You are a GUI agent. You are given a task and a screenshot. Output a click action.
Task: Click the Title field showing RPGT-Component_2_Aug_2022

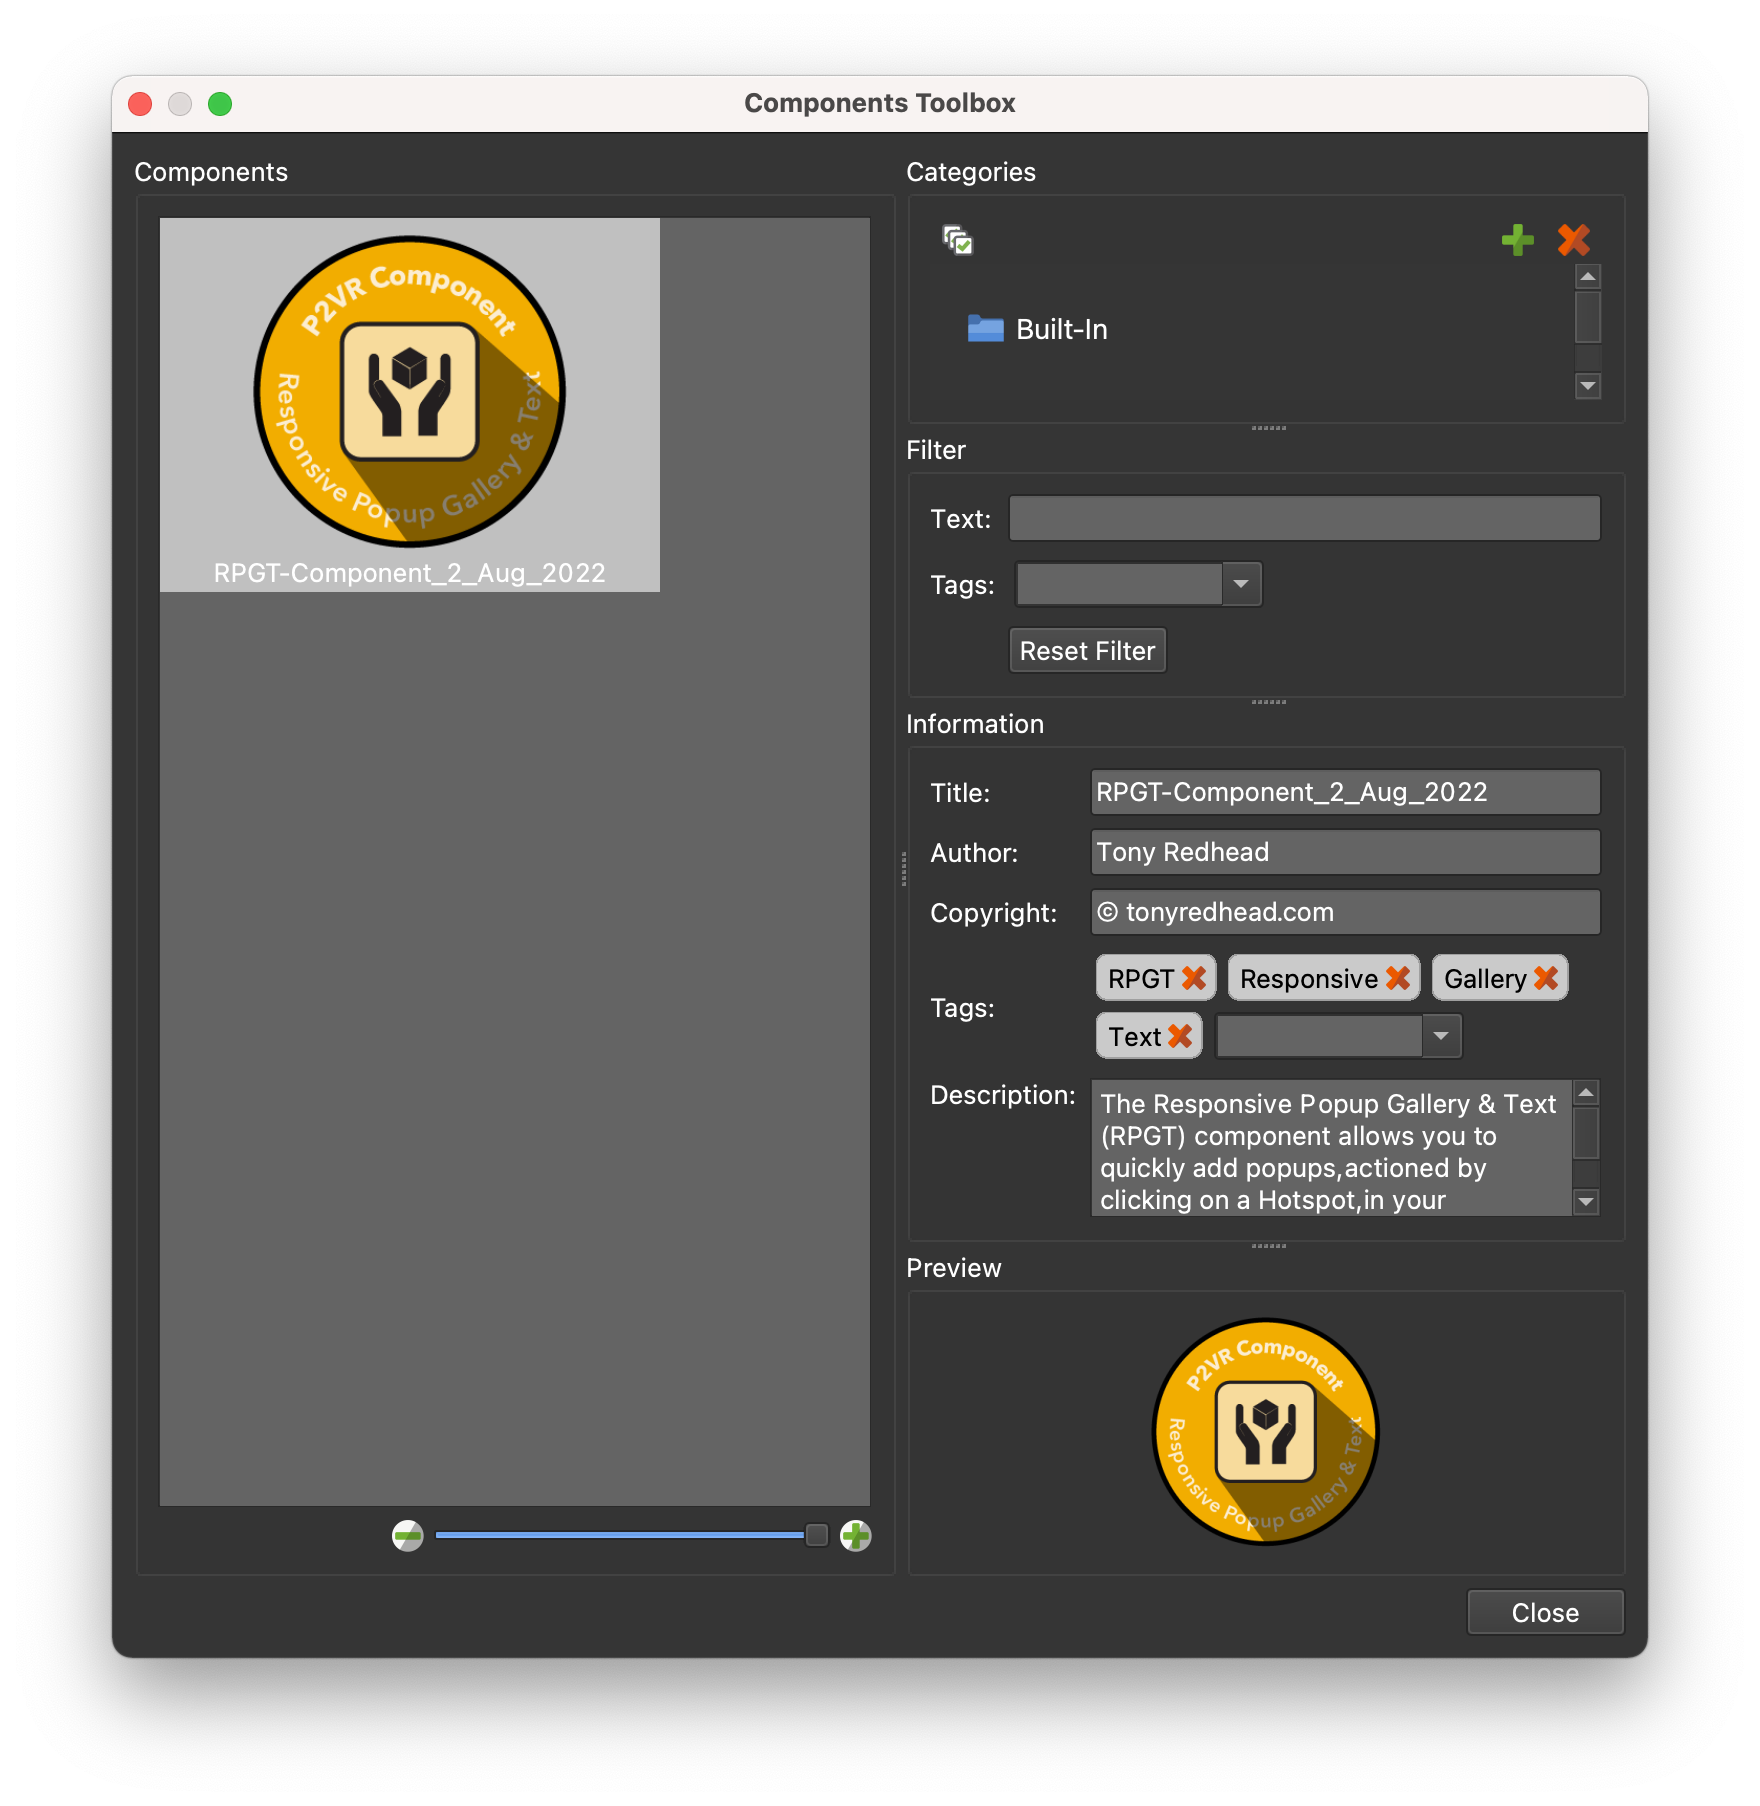pos(1345,792)
